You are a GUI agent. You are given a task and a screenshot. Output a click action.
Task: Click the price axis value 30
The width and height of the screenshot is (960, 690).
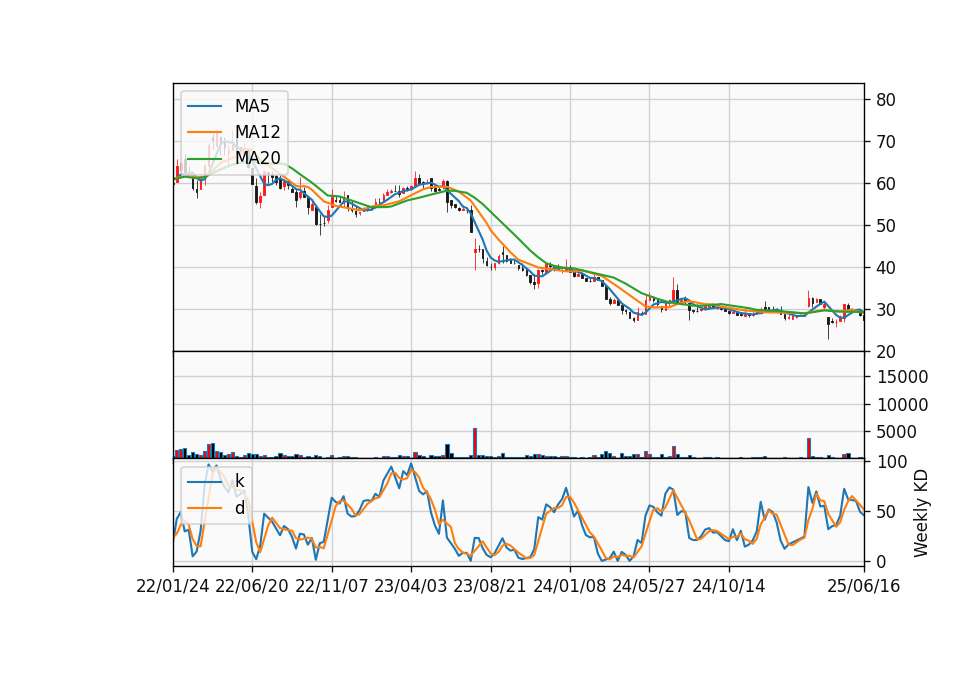[x=885, y=310]
